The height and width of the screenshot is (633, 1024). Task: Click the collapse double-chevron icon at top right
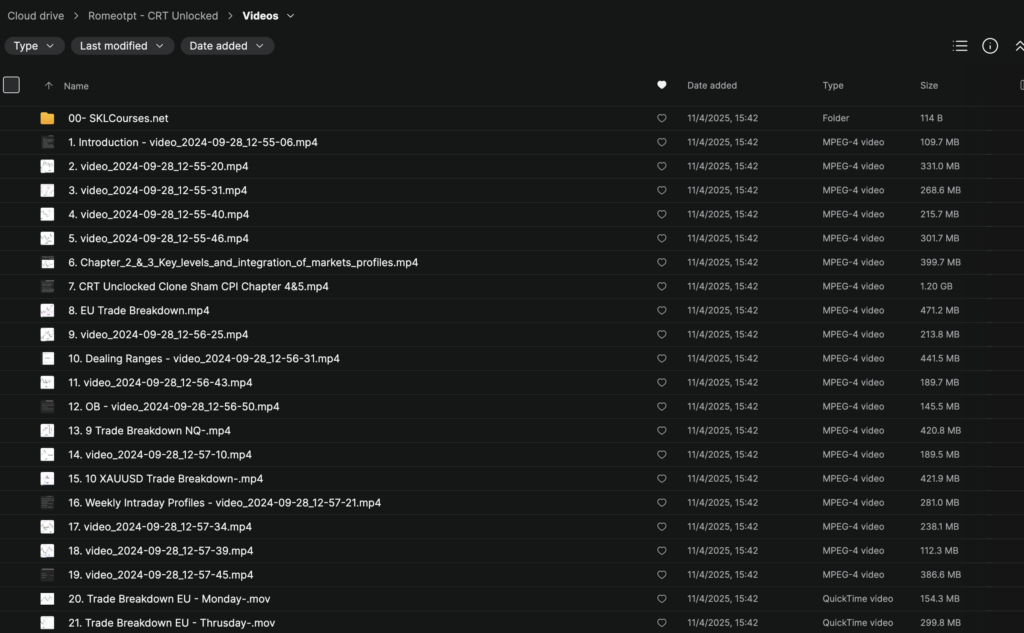[x=1018, y=46]
